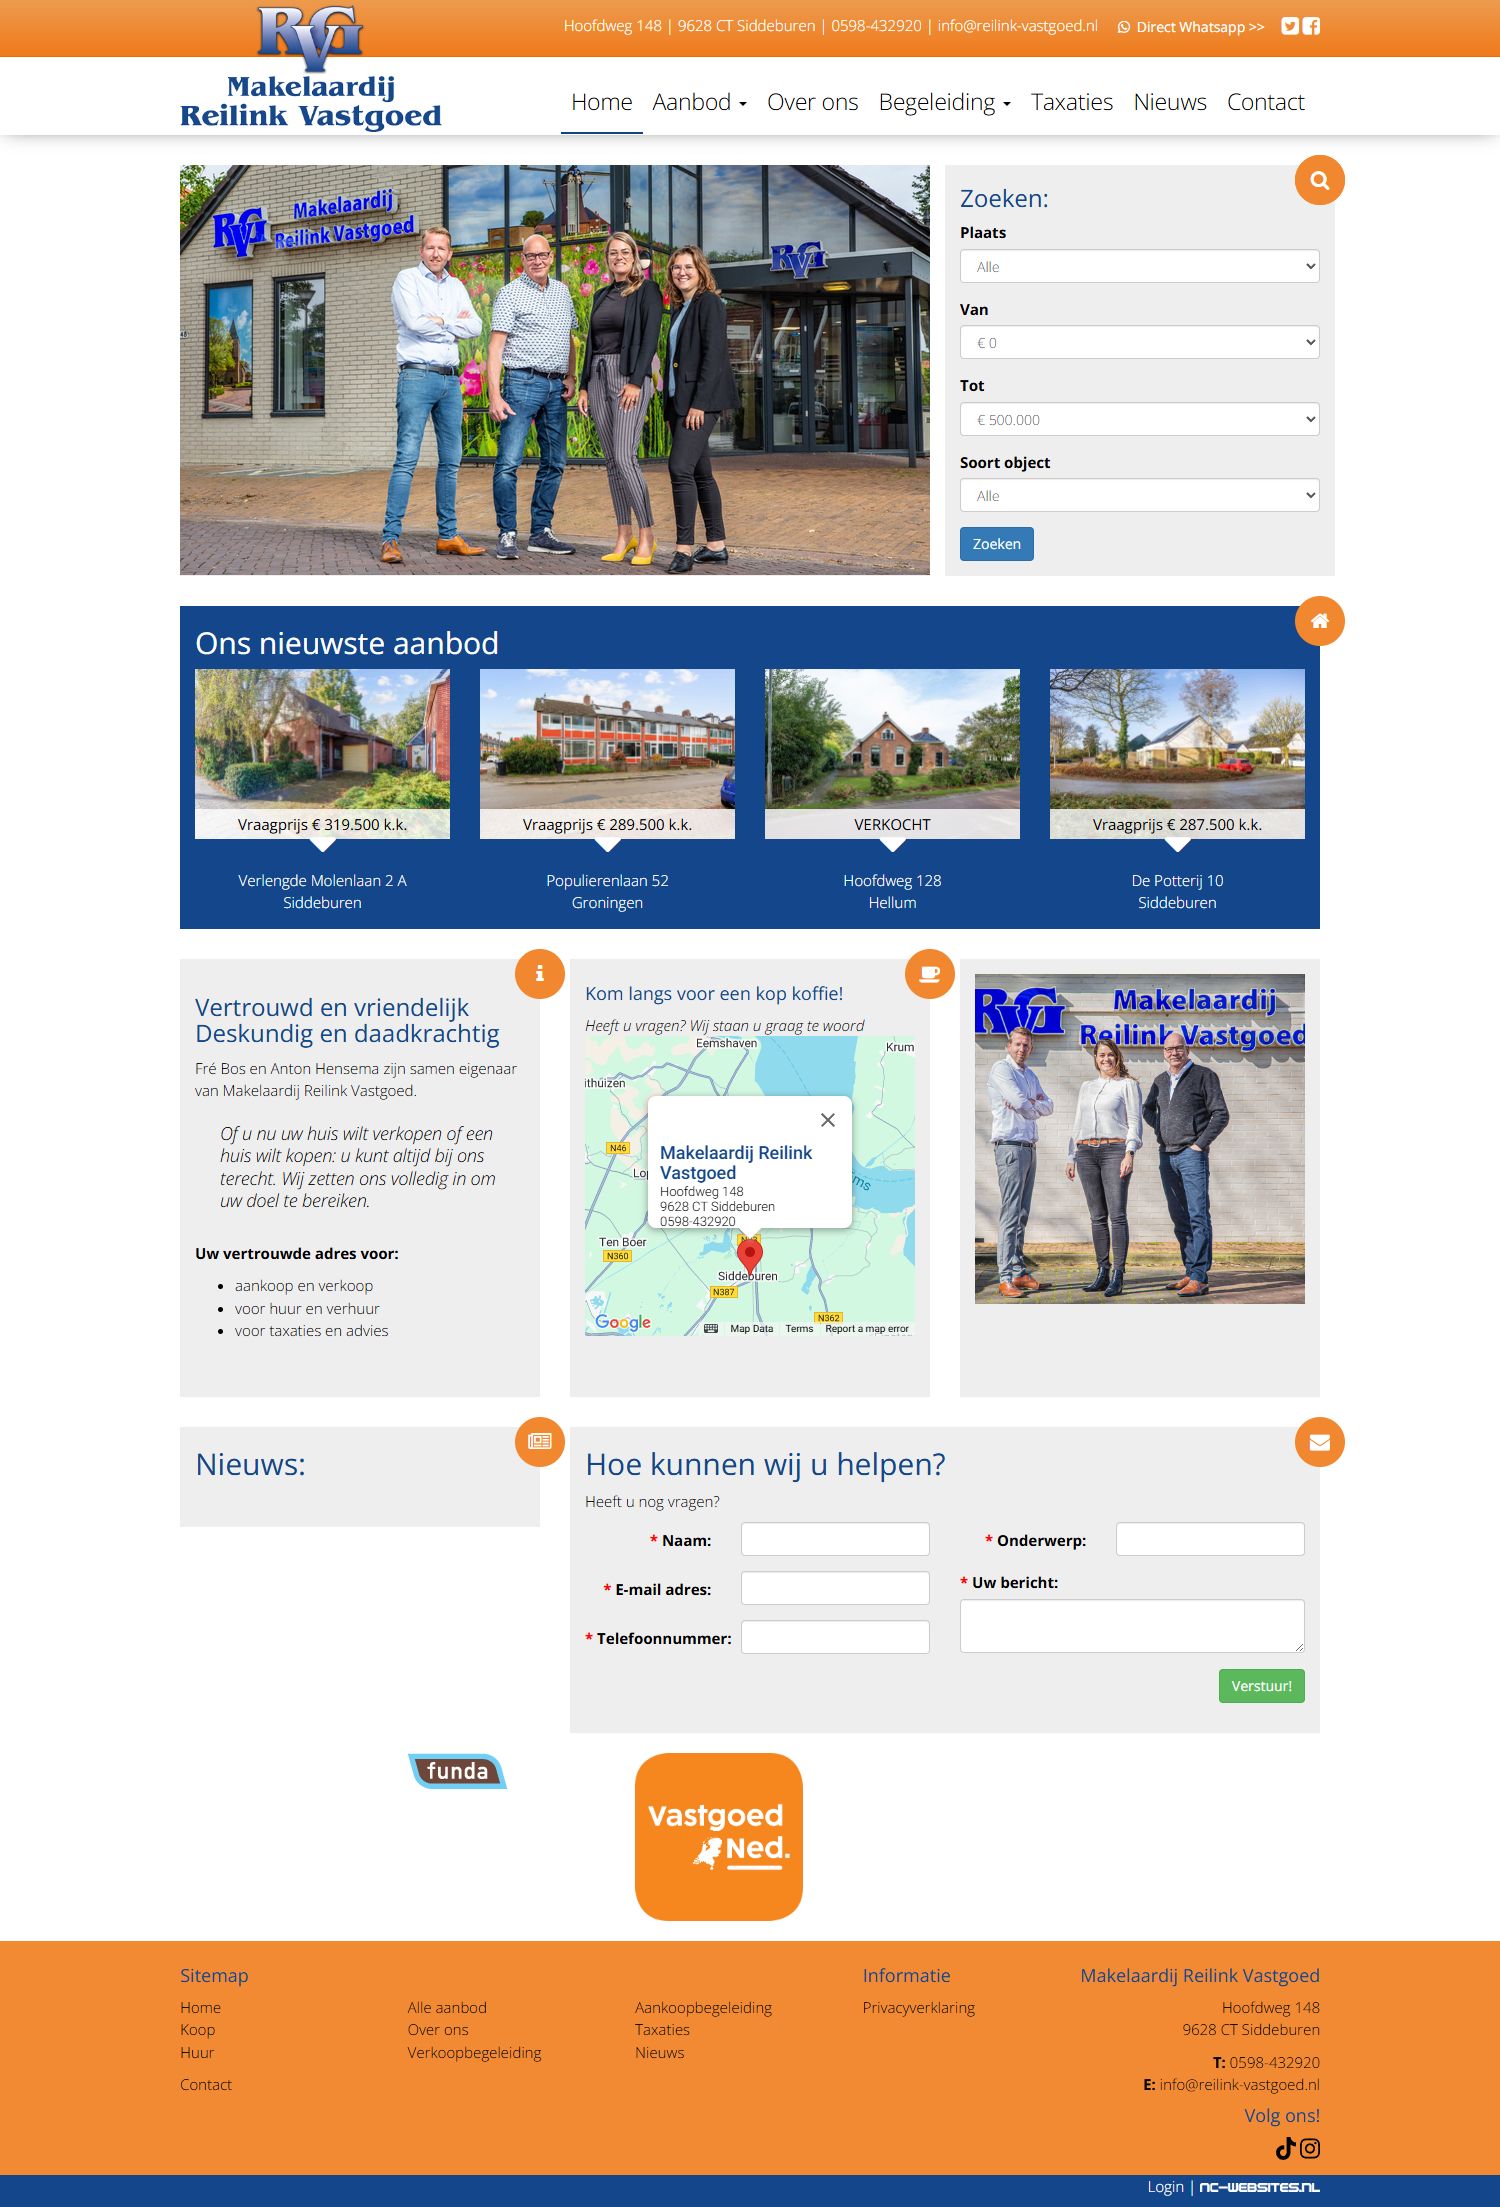Open the Privacyverklaring footer link
Viewport: 1500px width, 2207px height.
[919, 2007]
